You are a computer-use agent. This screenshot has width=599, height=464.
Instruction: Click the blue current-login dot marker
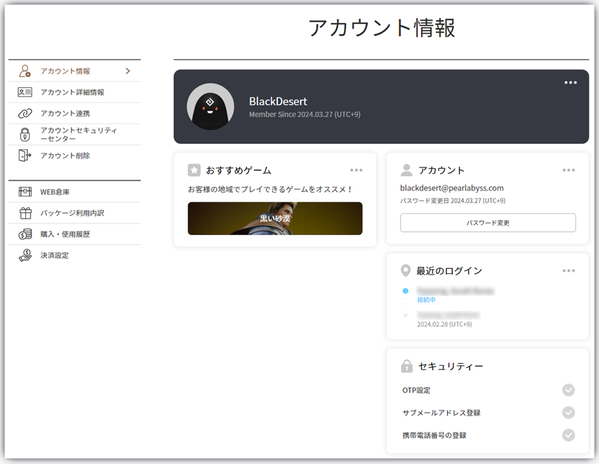405,291
